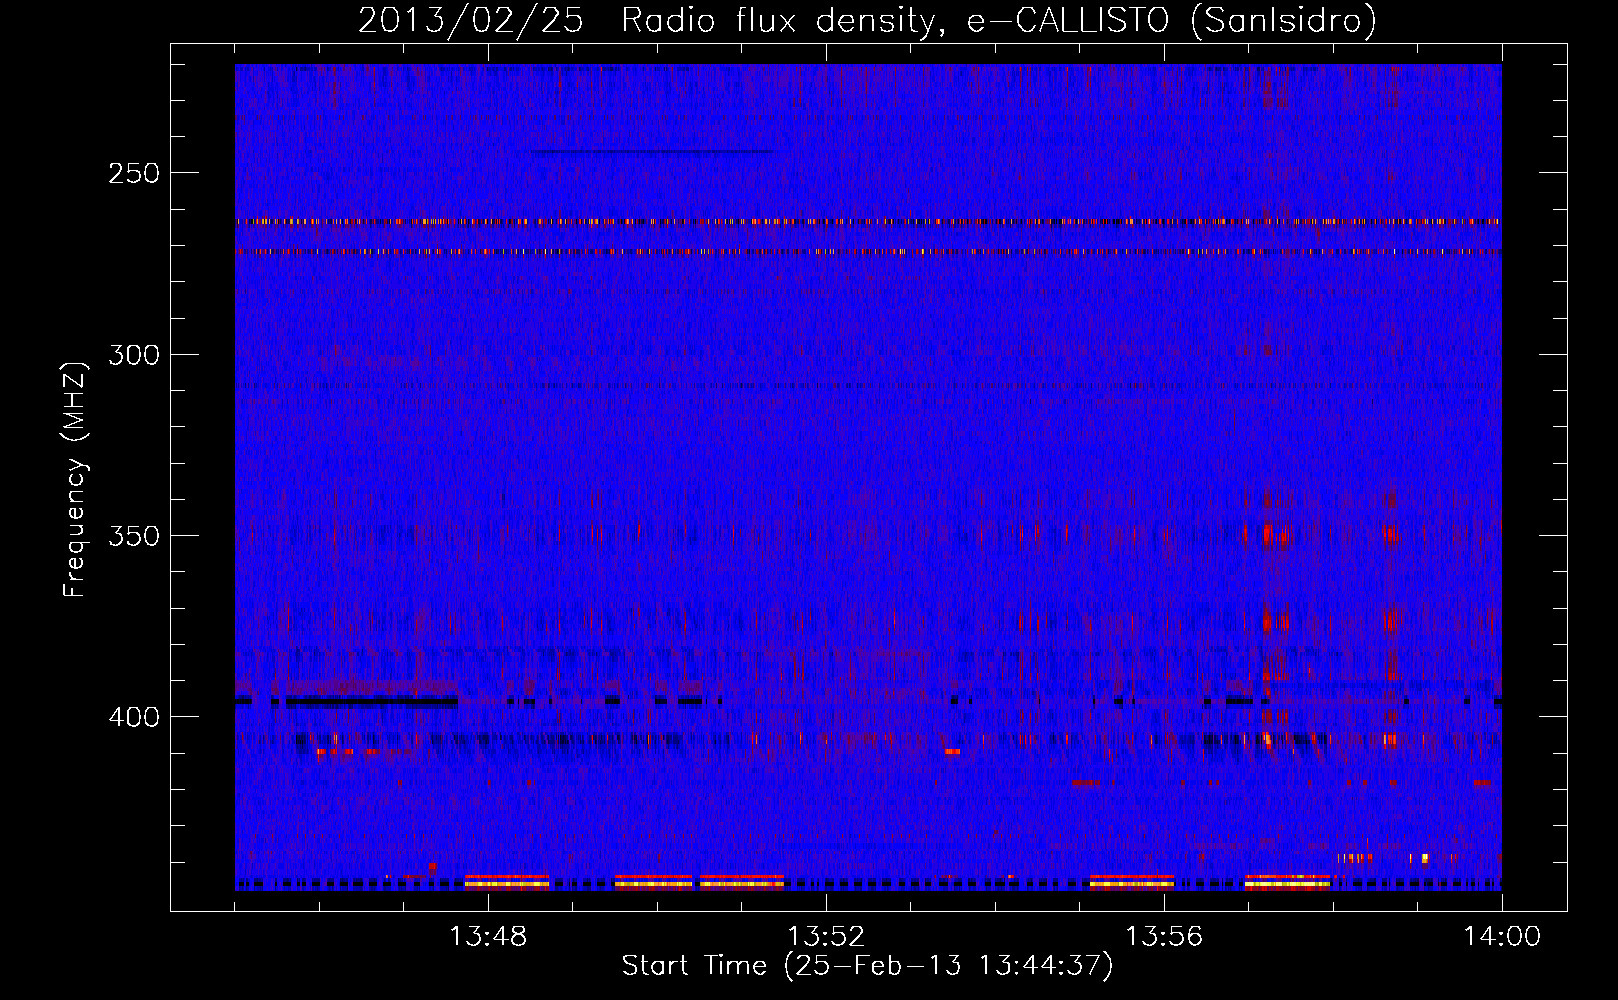The width and height of the screenshot is (1618, 1000).
Task: Click the 13:56 time tick label
Action: click(x=1164, y=937)
